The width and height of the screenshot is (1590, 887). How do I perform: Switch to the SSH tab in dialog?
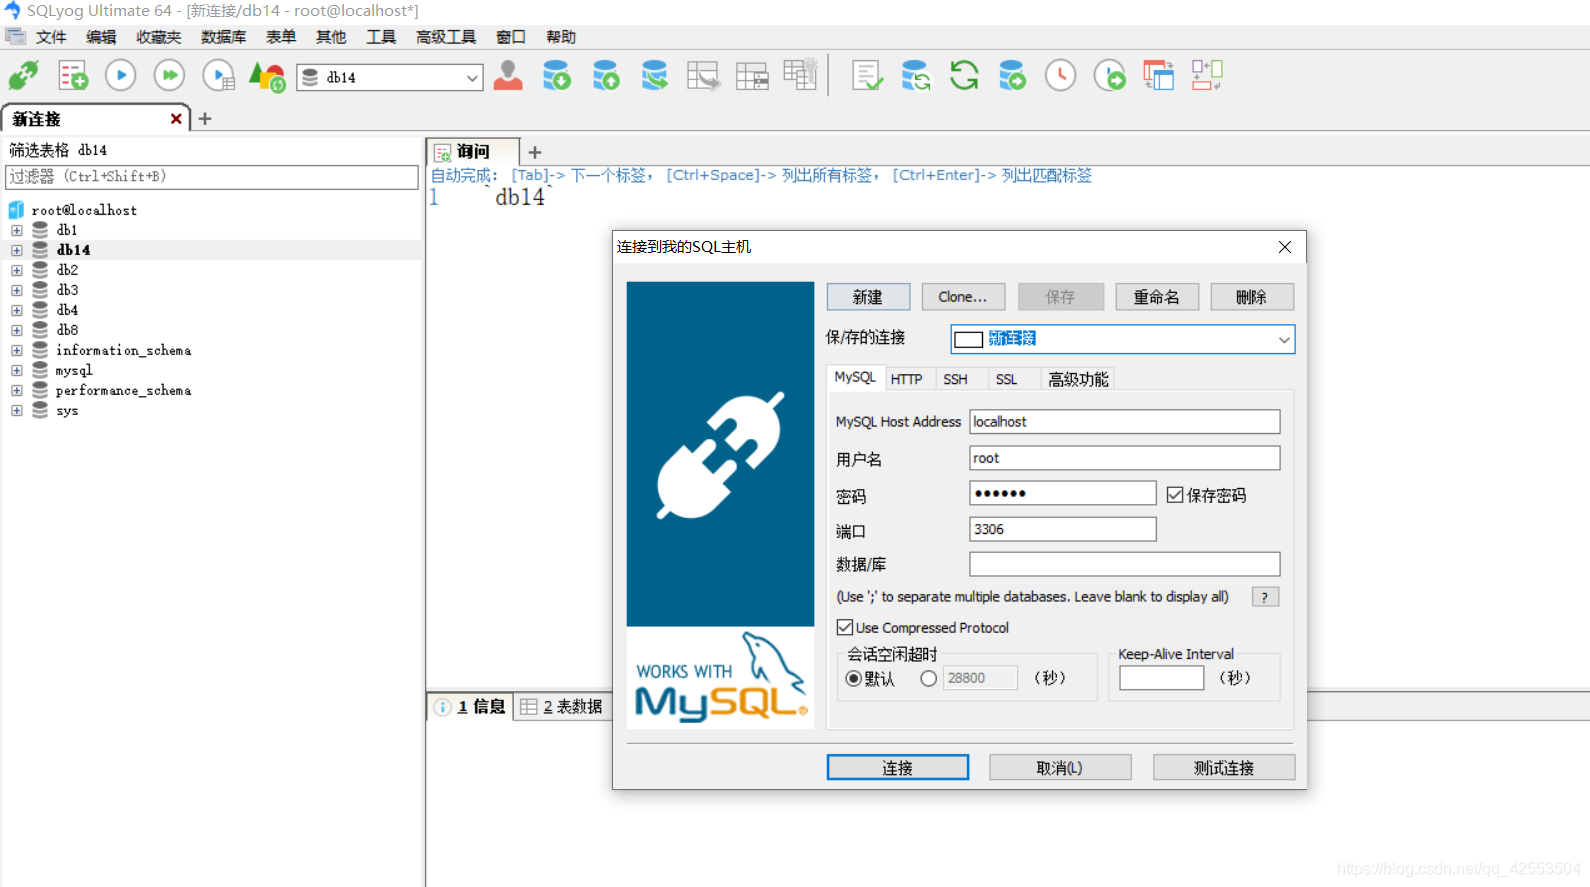(956, 379)
